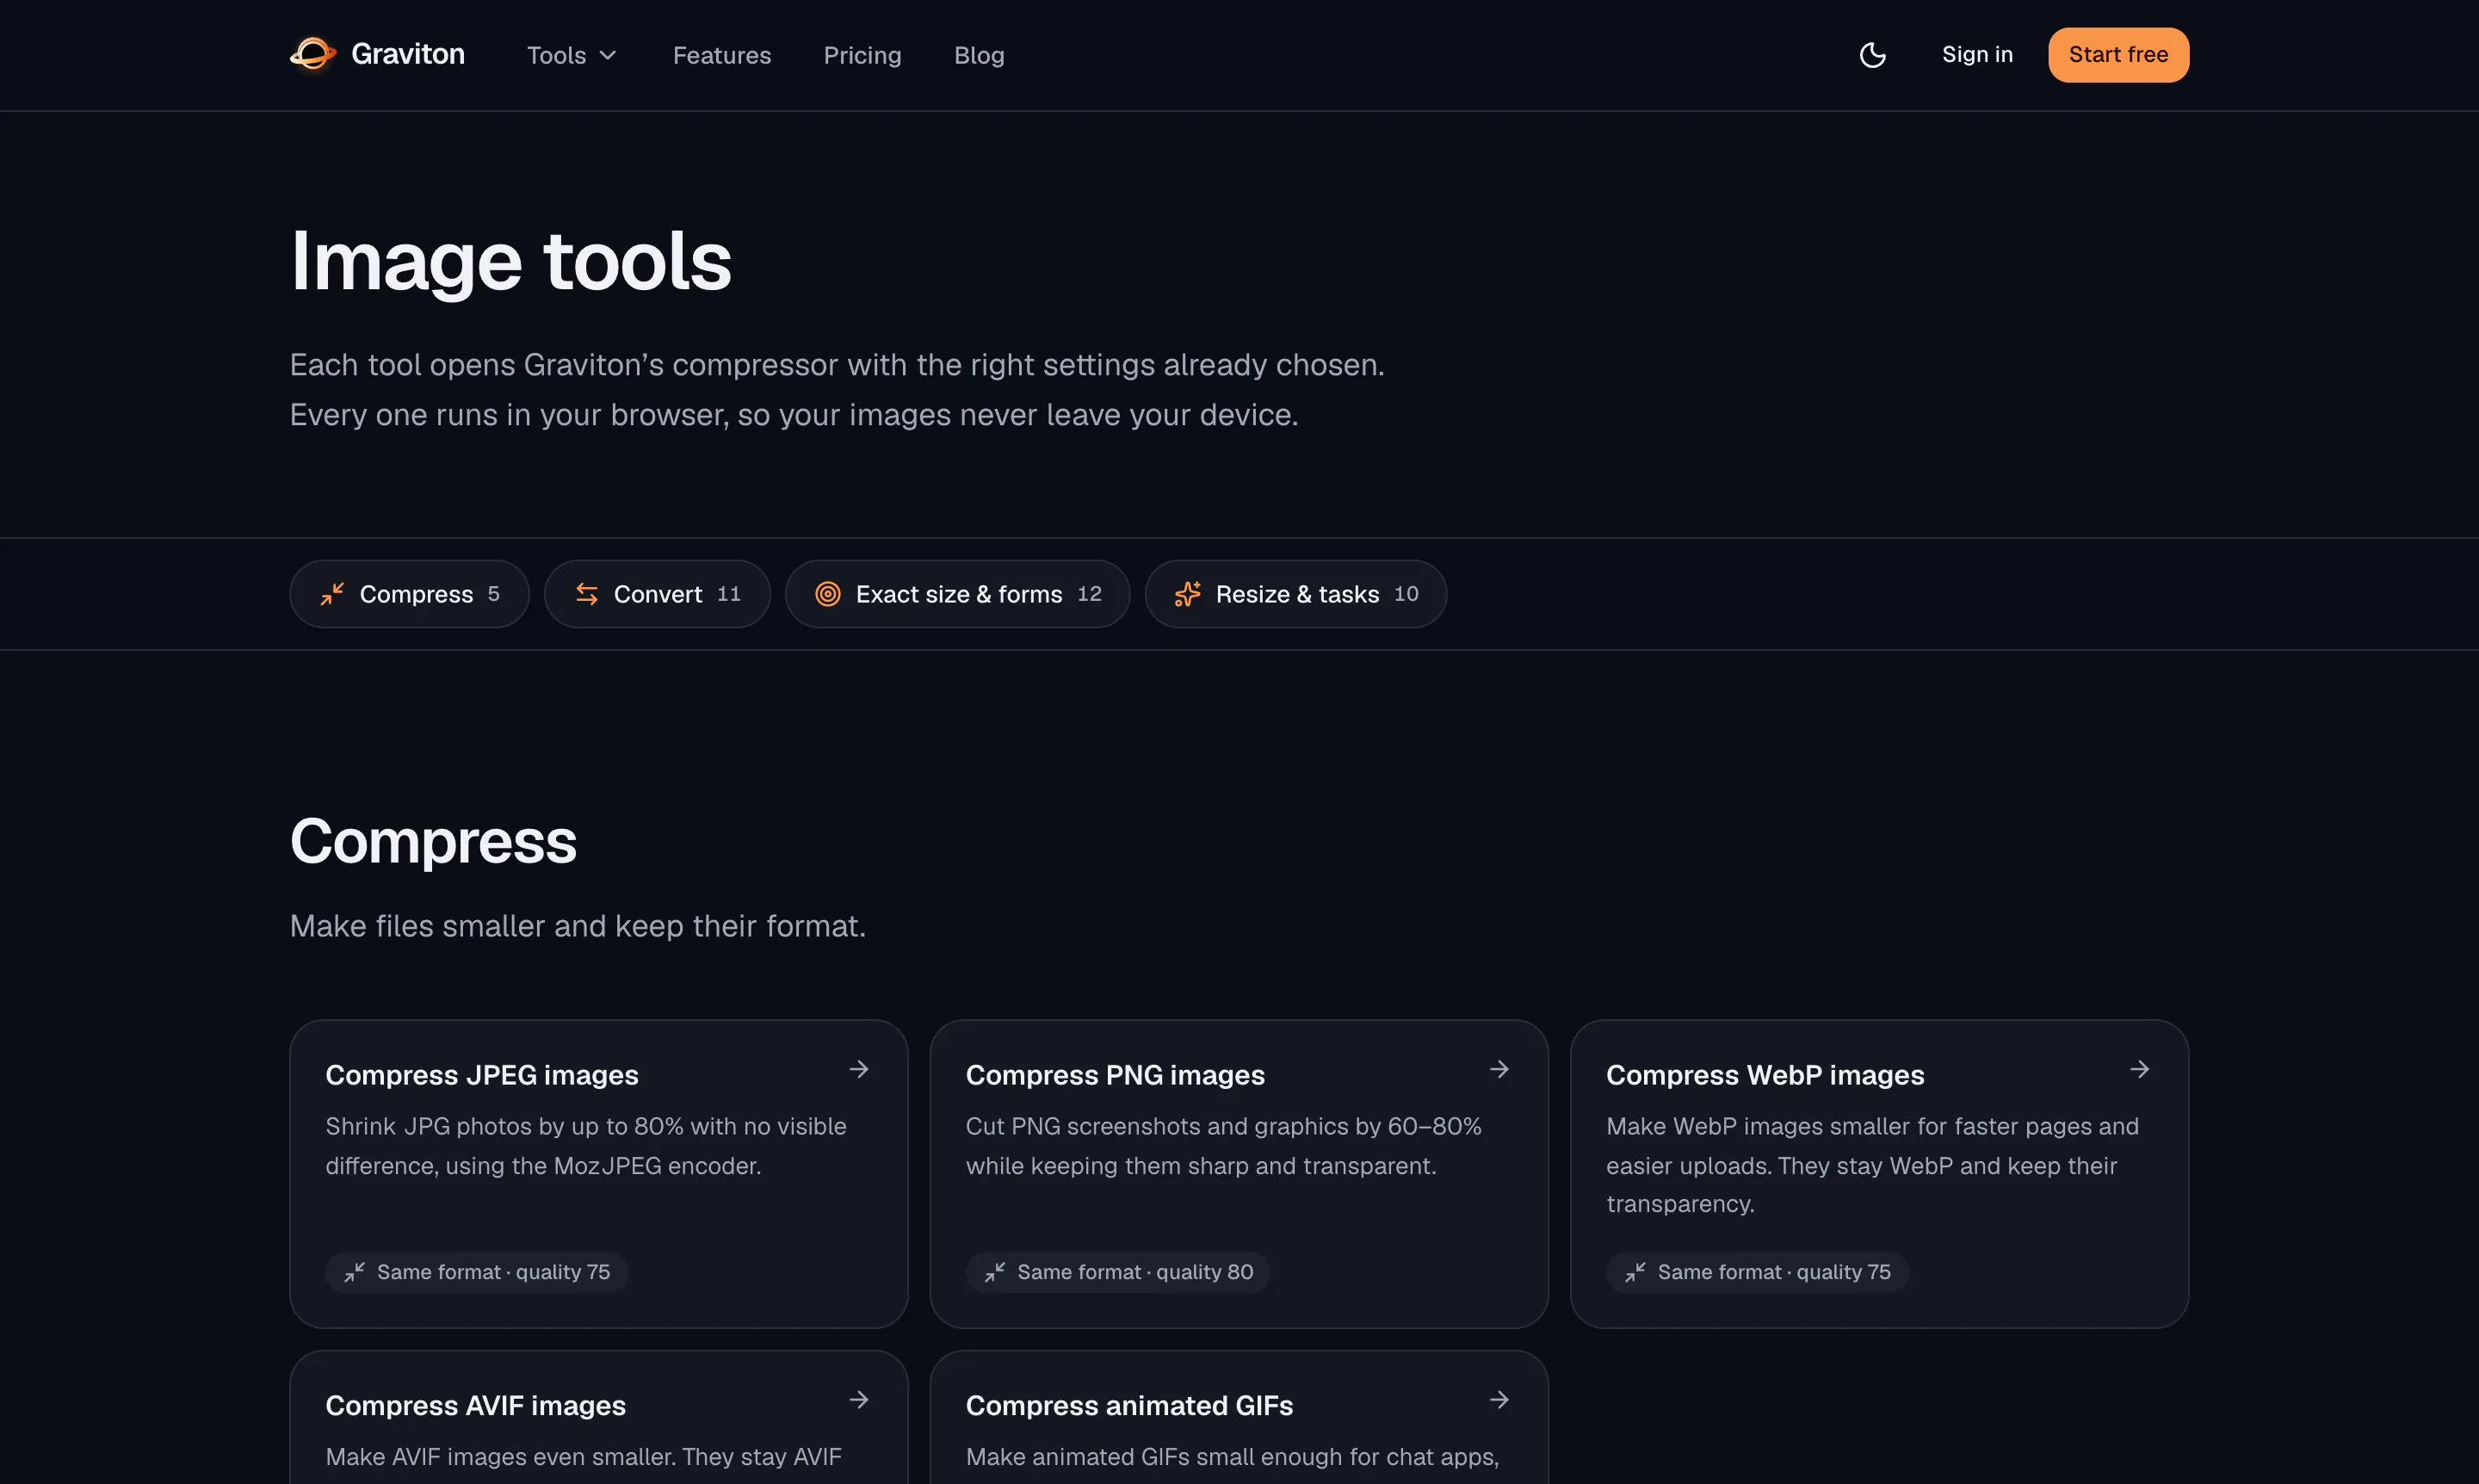Open the Compress WebP images title

(1765, 1075)
